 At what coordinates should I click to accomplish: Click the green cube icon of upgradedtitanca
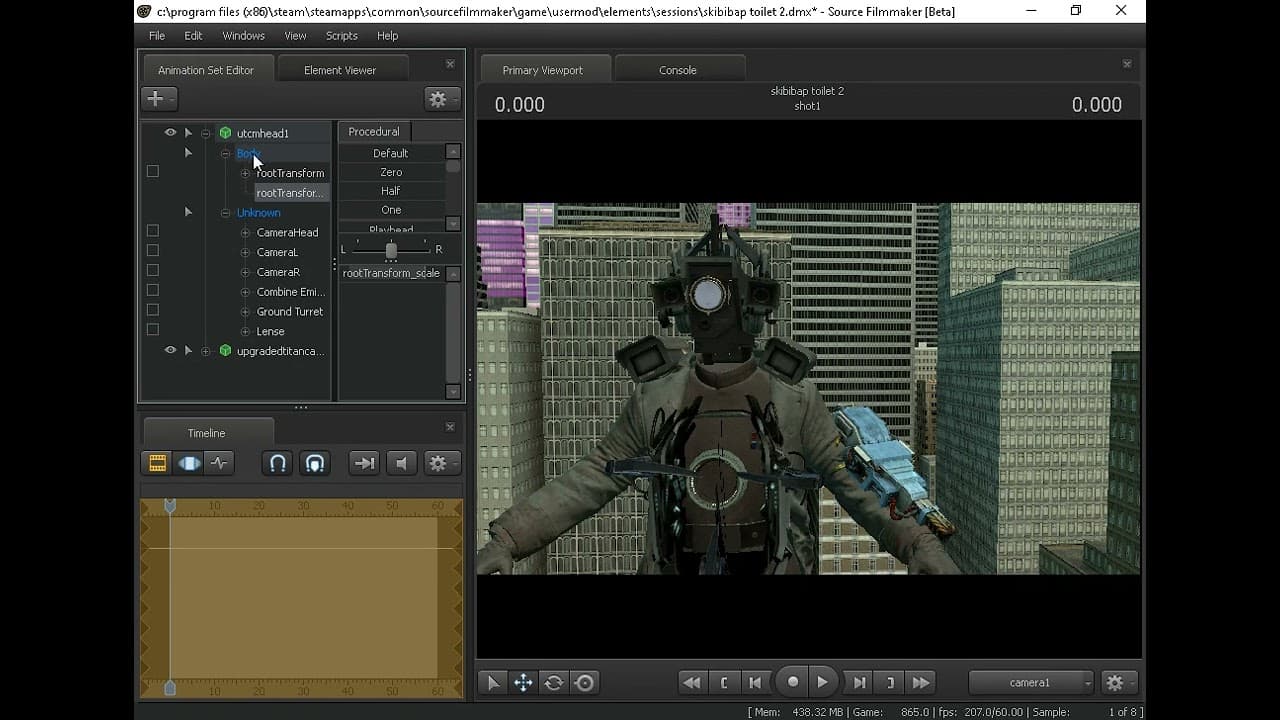pyautogui.click(x=225, y=351)
